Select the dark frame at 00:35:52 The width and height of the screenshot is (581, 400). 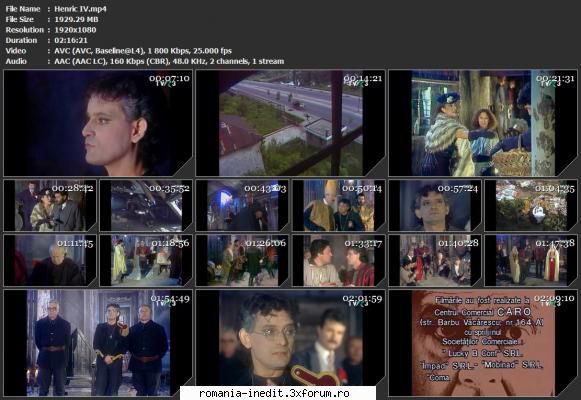pos(146,206)
